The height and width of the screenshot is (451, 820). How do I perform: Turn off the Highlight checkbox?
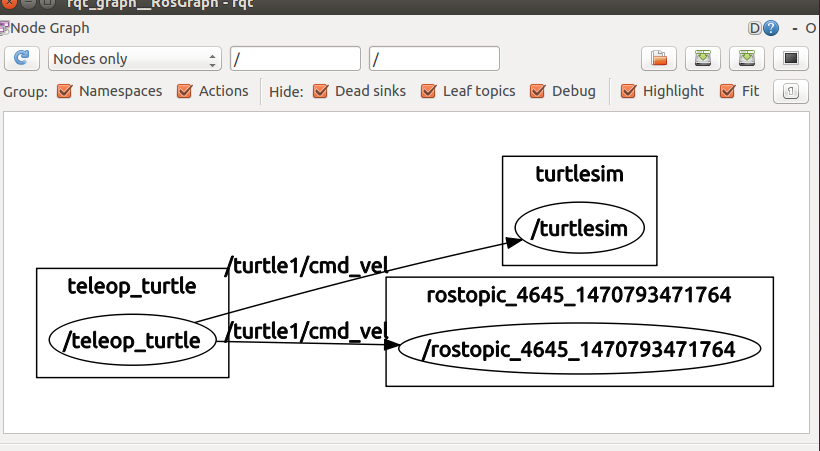(629, 91)
